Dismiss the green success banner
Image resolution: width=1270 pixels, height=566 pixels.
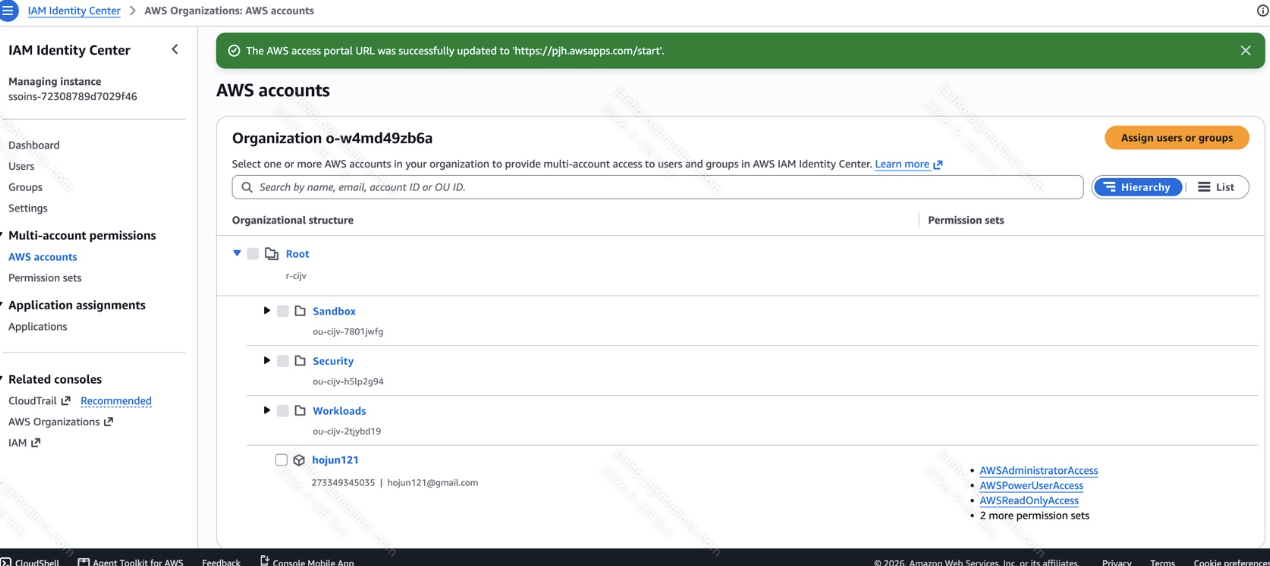tap(1245, 51)
